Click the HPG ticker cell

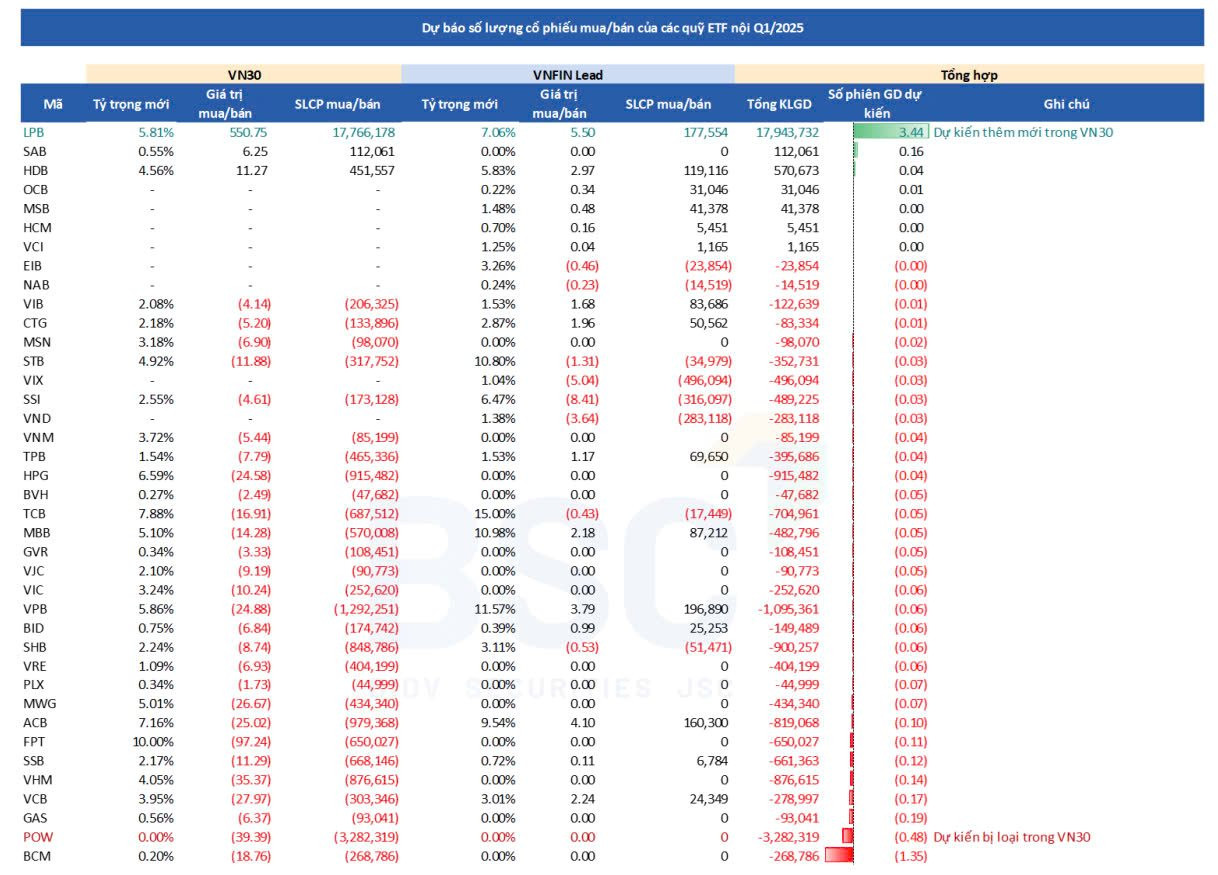(x=34, y=475)
